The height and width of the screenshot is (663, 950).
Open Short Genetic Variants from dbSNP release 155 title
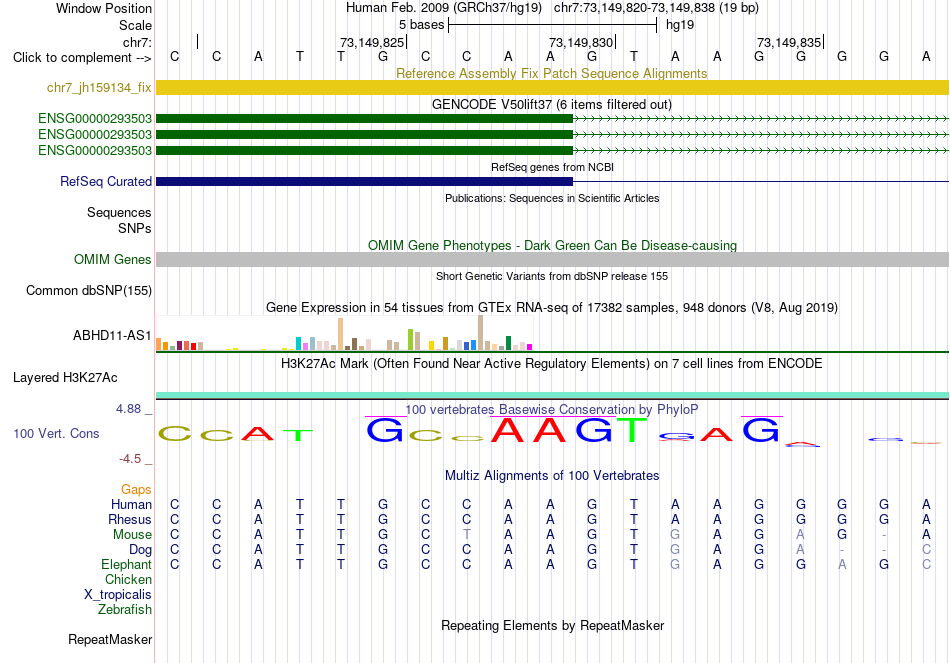(552, 276)
